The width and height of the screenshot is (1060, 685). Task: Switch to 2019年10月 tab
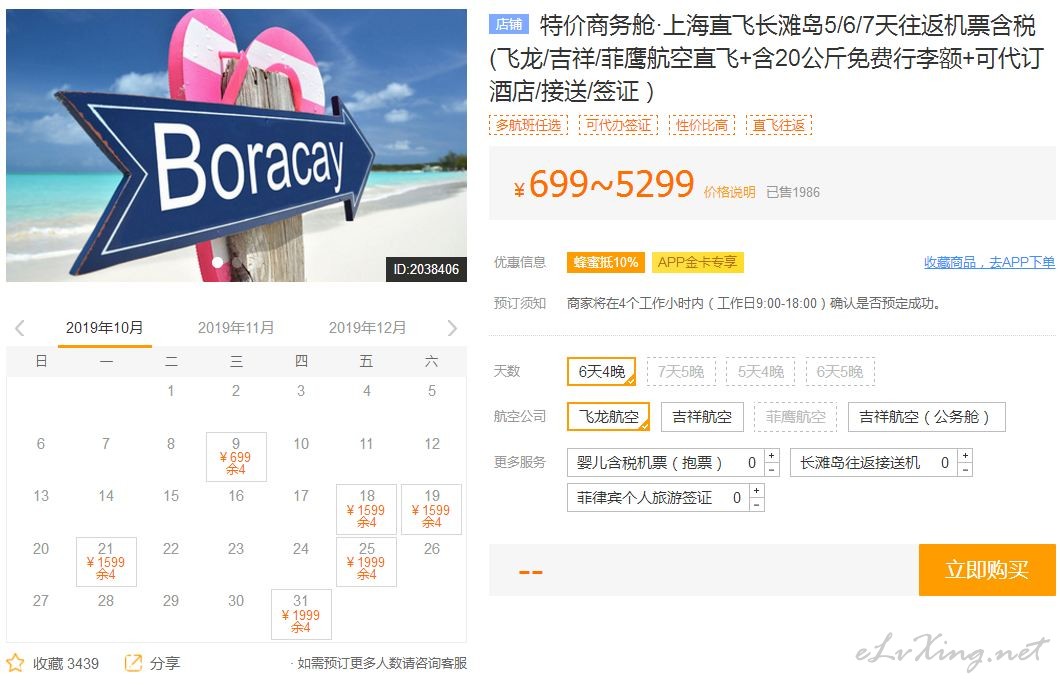tap(105, 328)
